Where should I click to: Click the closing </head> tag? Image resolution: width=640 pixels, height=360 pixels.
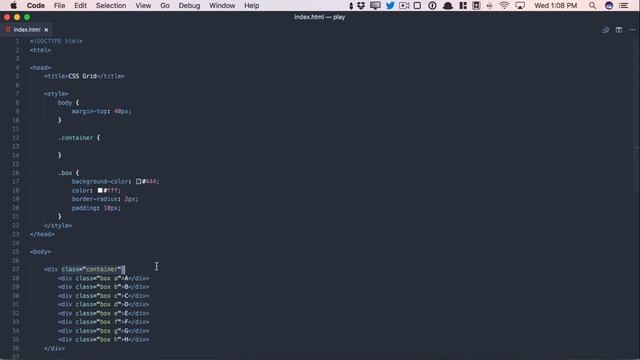(42, 234)
